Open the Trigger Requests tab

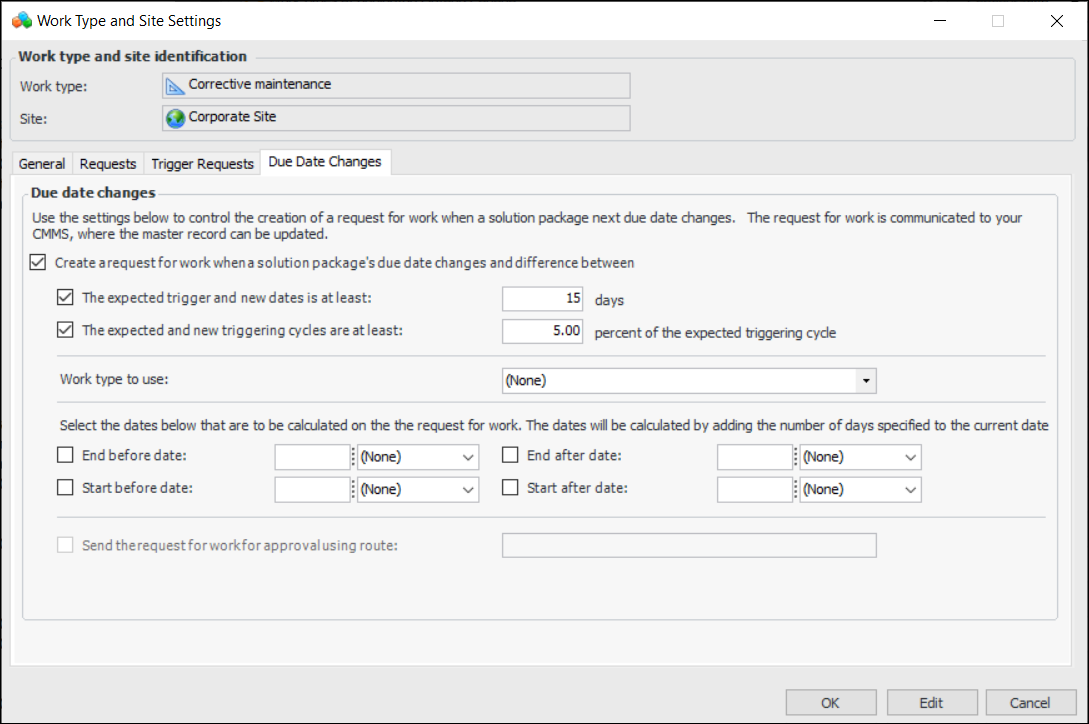click(x=202, y=164)
